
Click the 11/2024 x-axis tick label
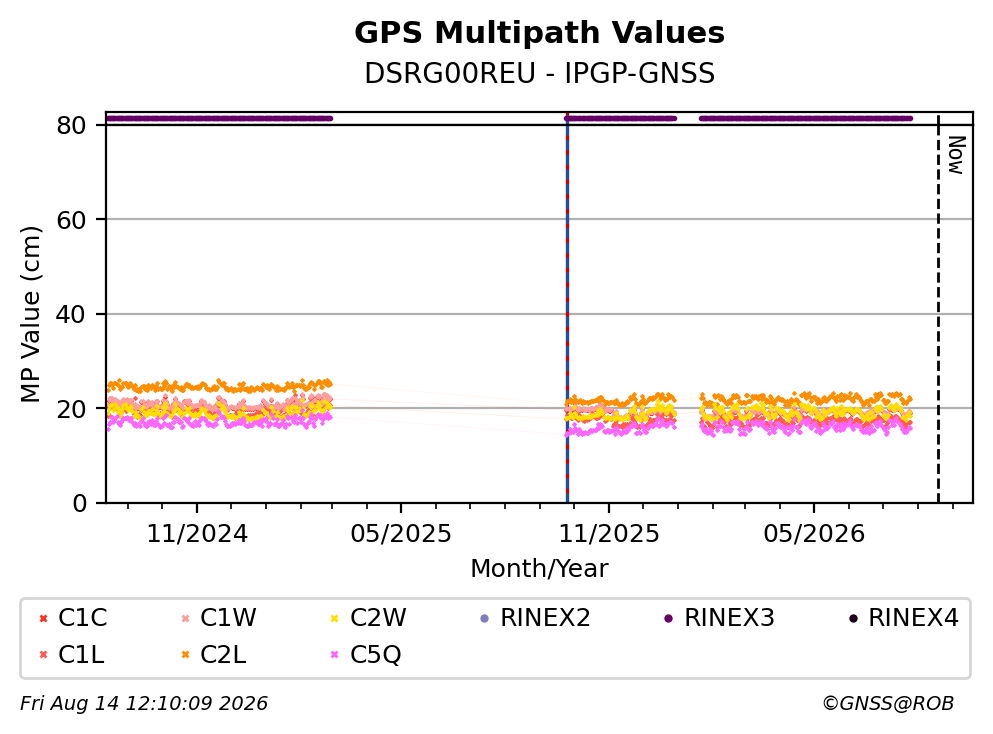(x=197, y=534)
